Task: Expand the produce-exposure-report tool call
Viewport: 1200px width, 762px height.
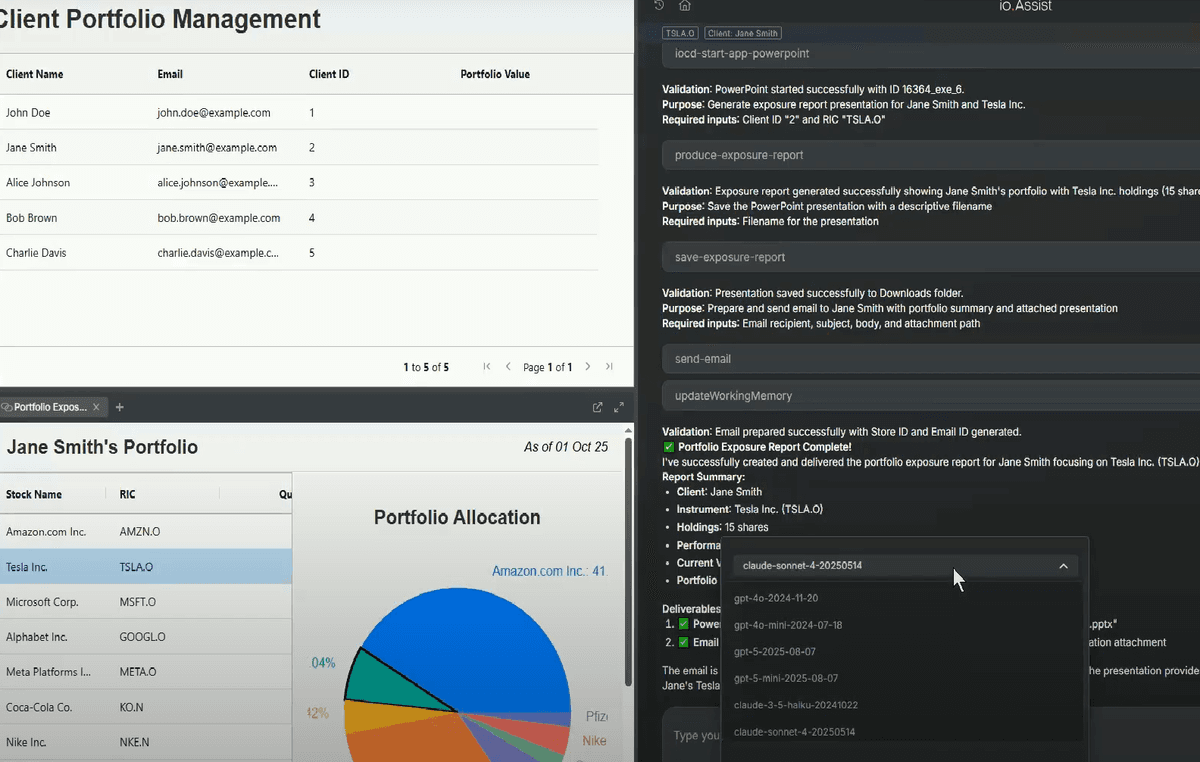Action: tap(930, 155)
